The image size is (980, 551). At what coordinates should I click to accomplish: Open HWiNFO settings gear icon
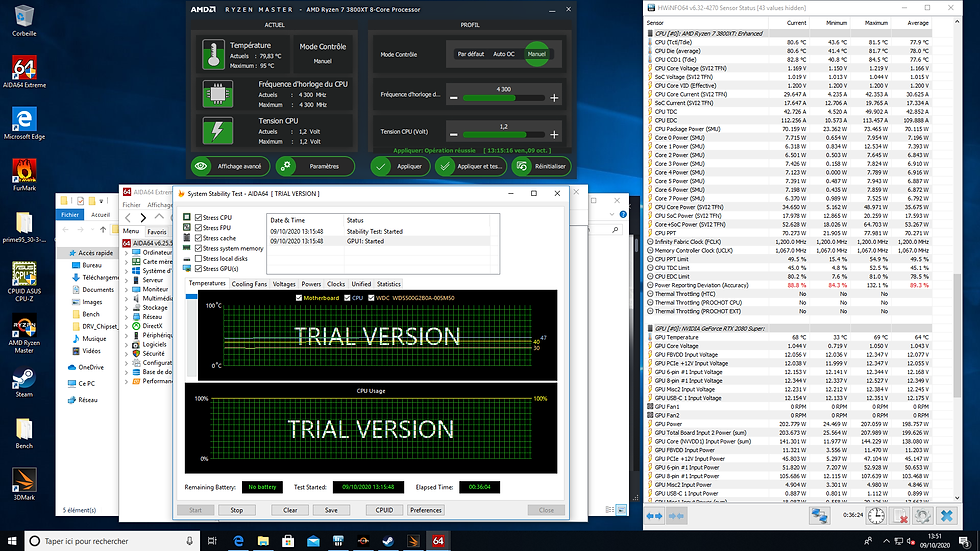(923, 515)
